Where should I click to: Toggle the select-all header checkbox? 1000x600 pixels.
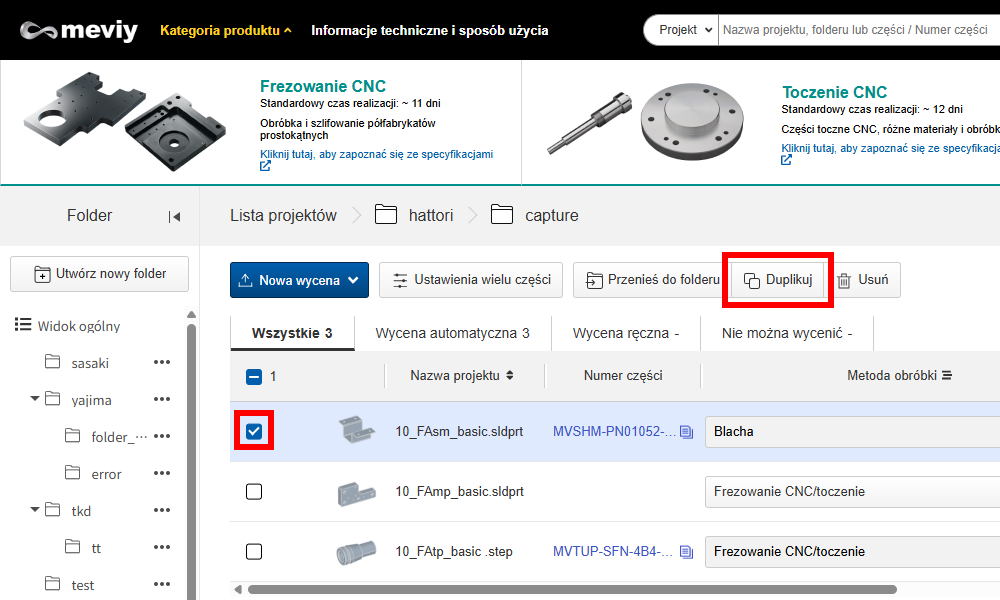point(254,377)
